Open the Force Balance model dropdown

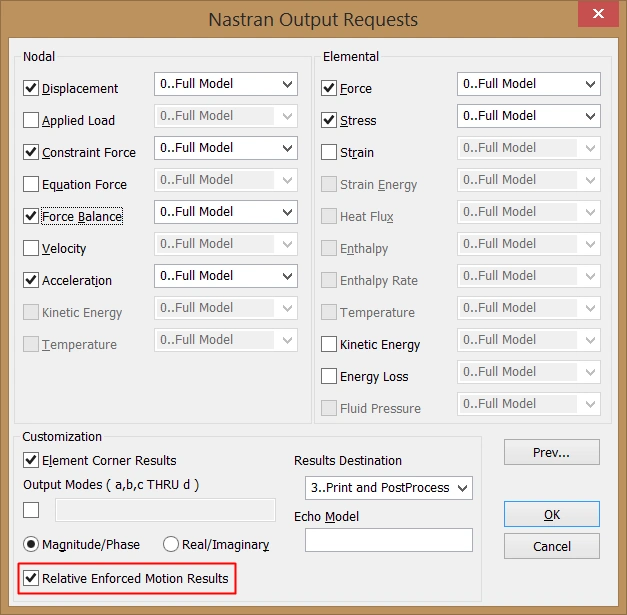click(x=226, y=212)
